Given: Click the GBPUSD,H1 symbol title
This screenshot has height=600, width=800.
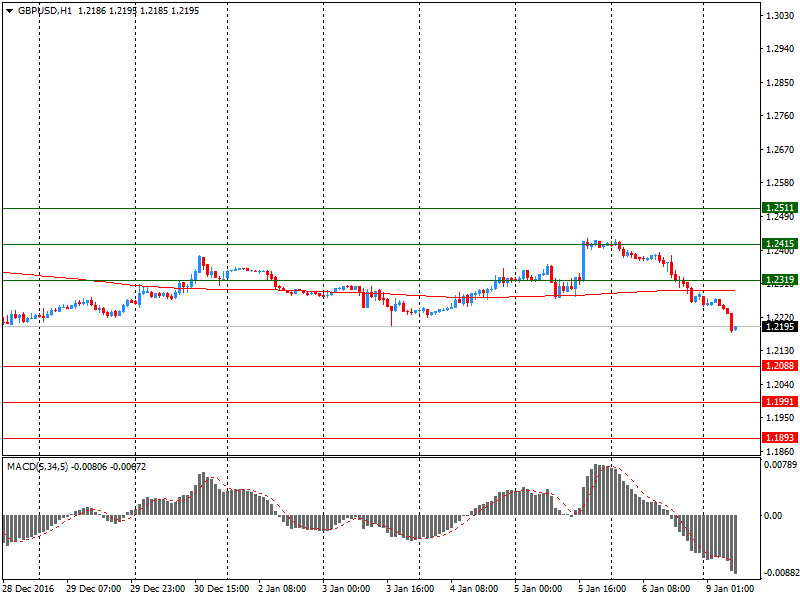Looking at the screenshot, I should 44,11.
